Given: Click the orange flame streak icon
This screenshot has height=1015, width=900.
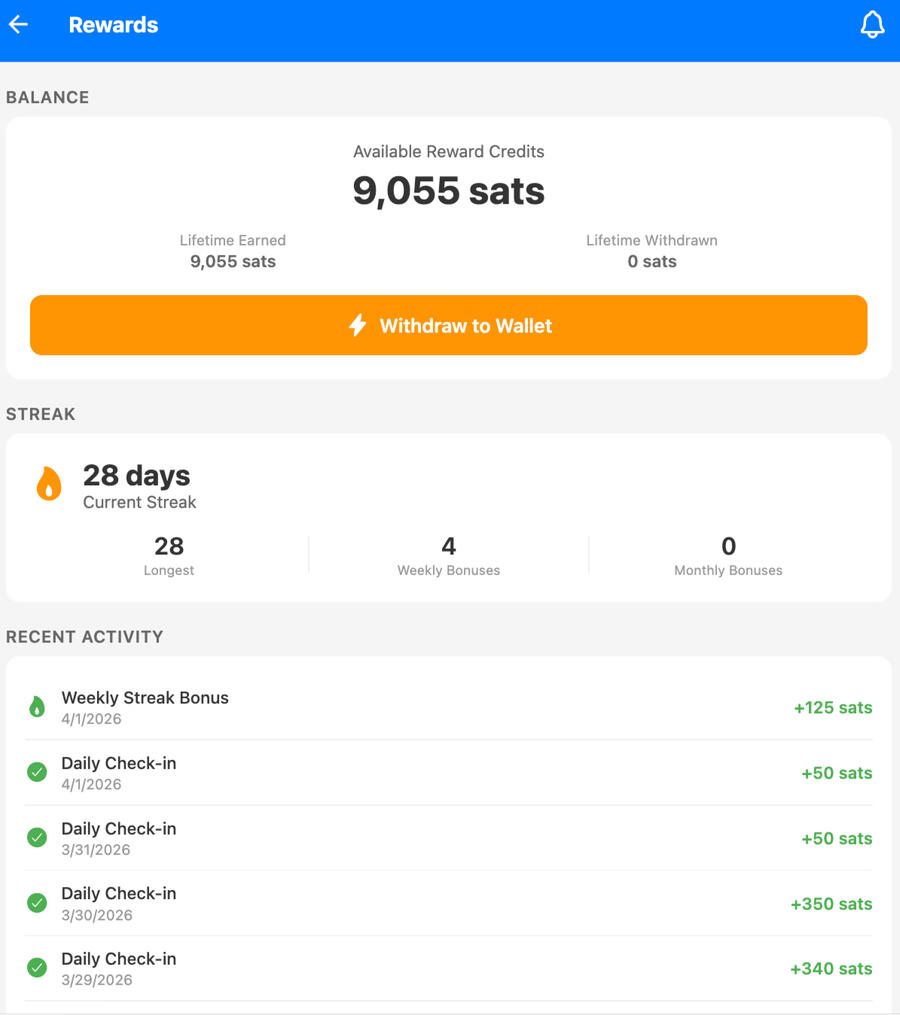Looking at the screenshot, I should pyautogui.click(x=49, y=485).
